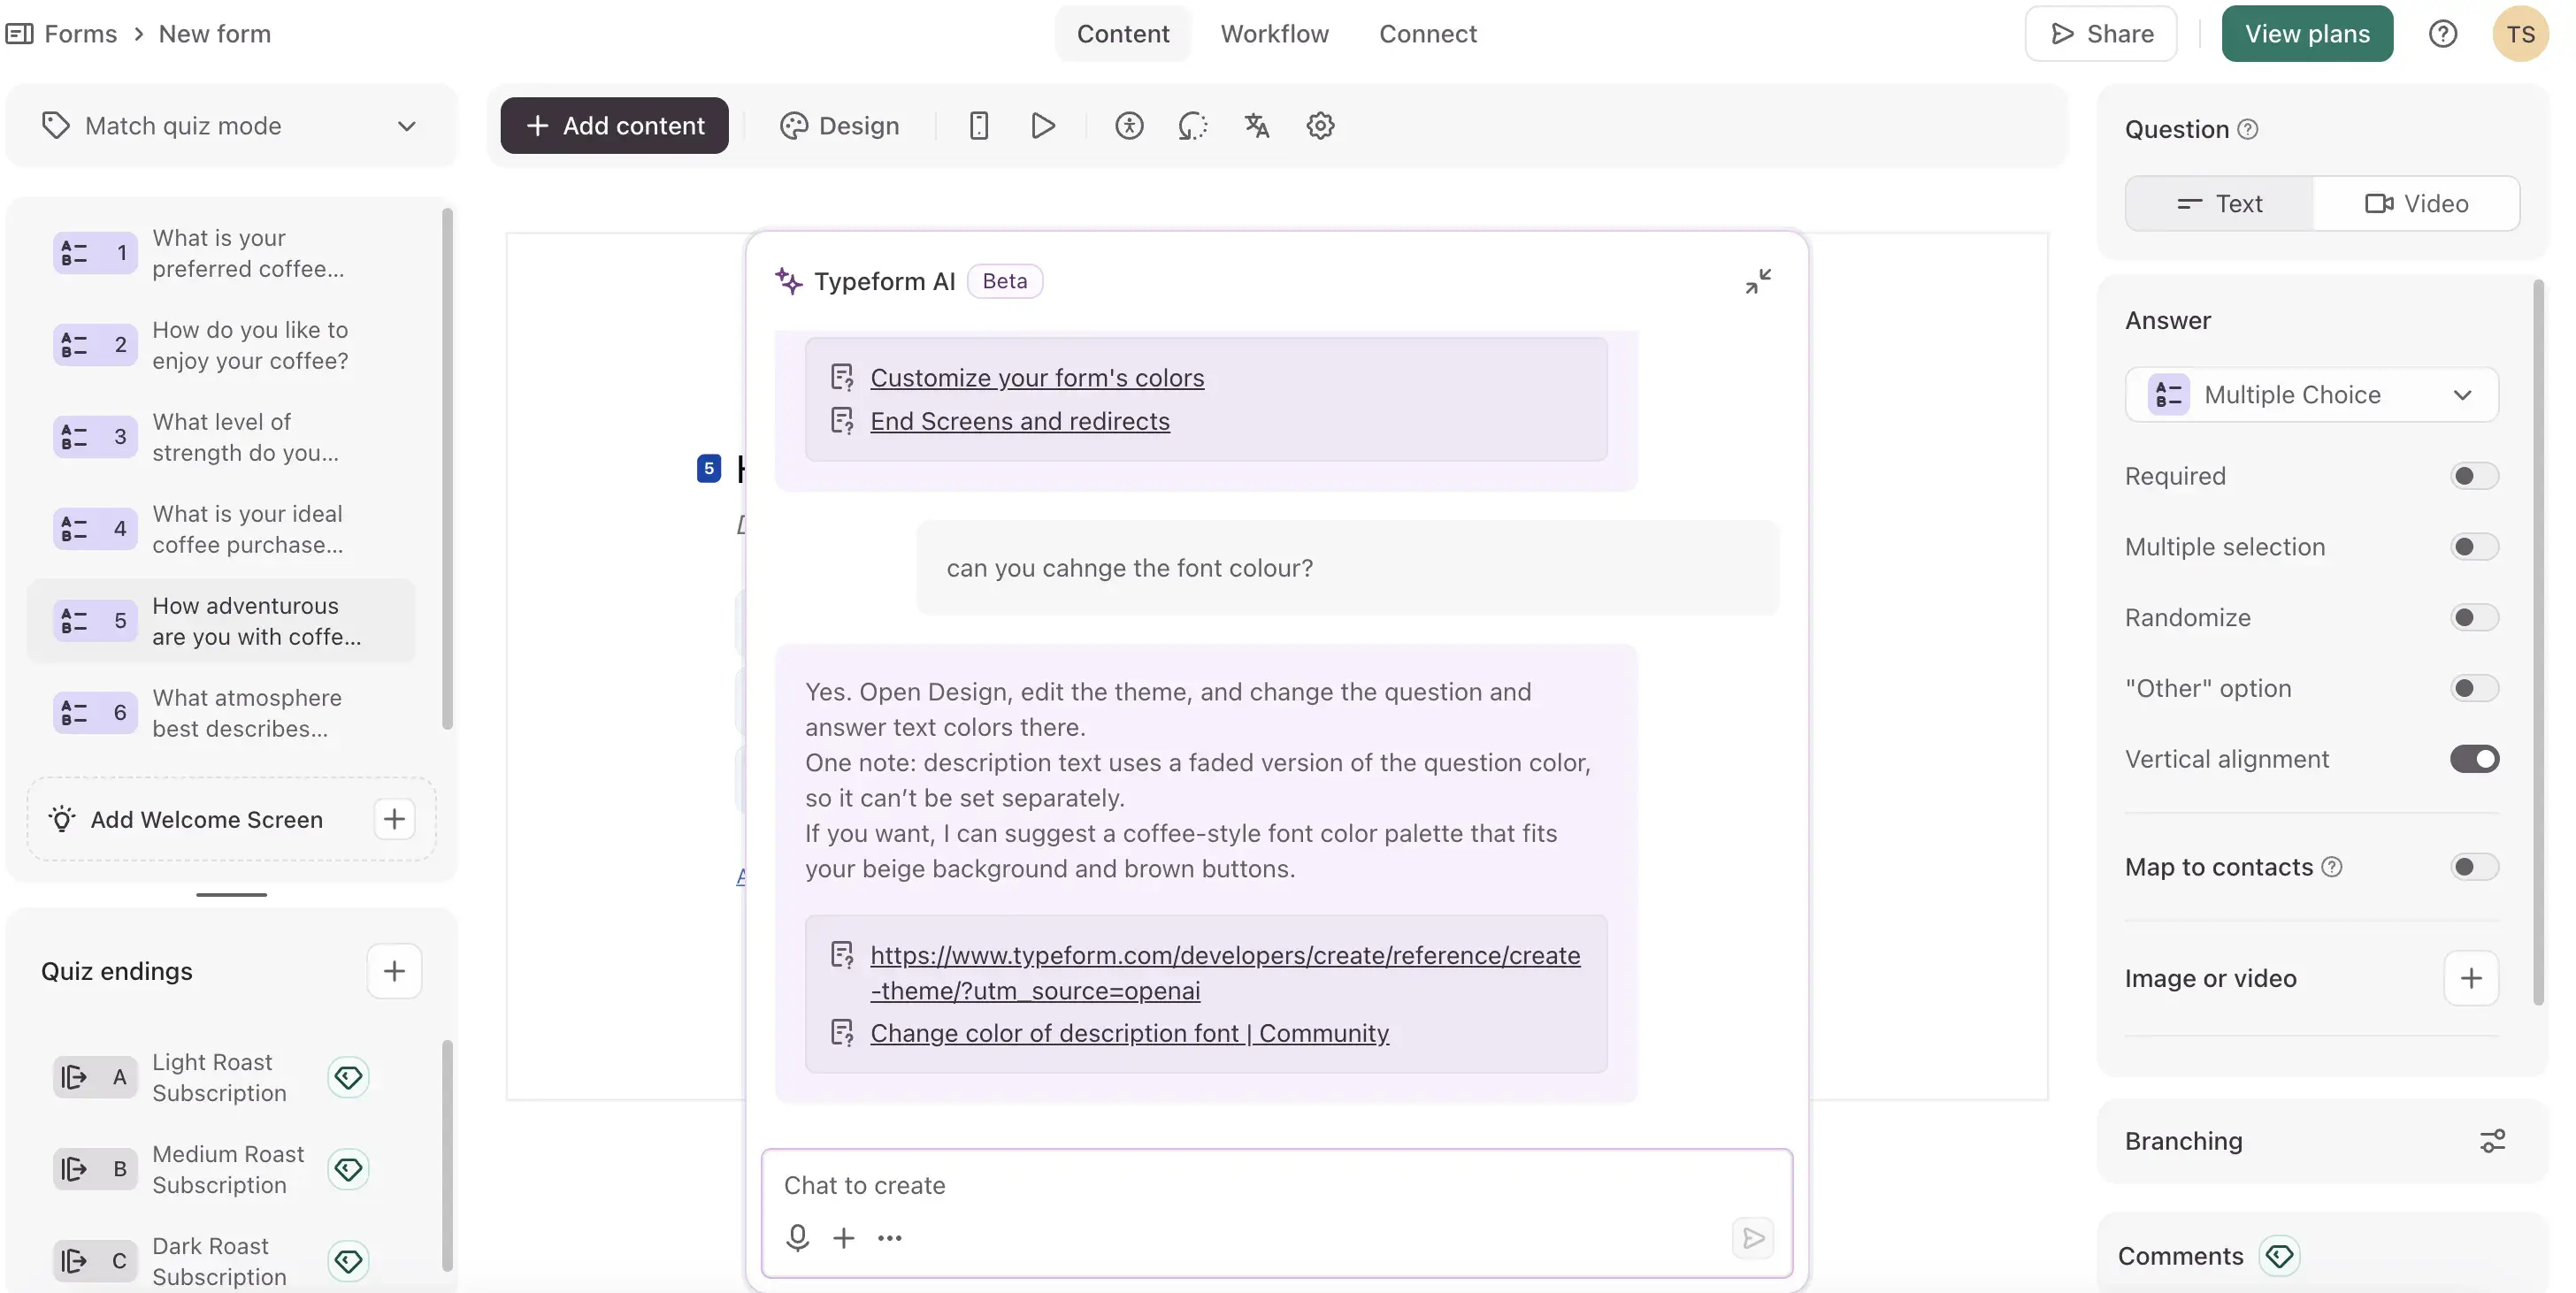Image resolution: width=2576 pixels, height=1293 pixels.
Task: Click diamond icon beside Dark Roast Subscription
Action: 348,1261
